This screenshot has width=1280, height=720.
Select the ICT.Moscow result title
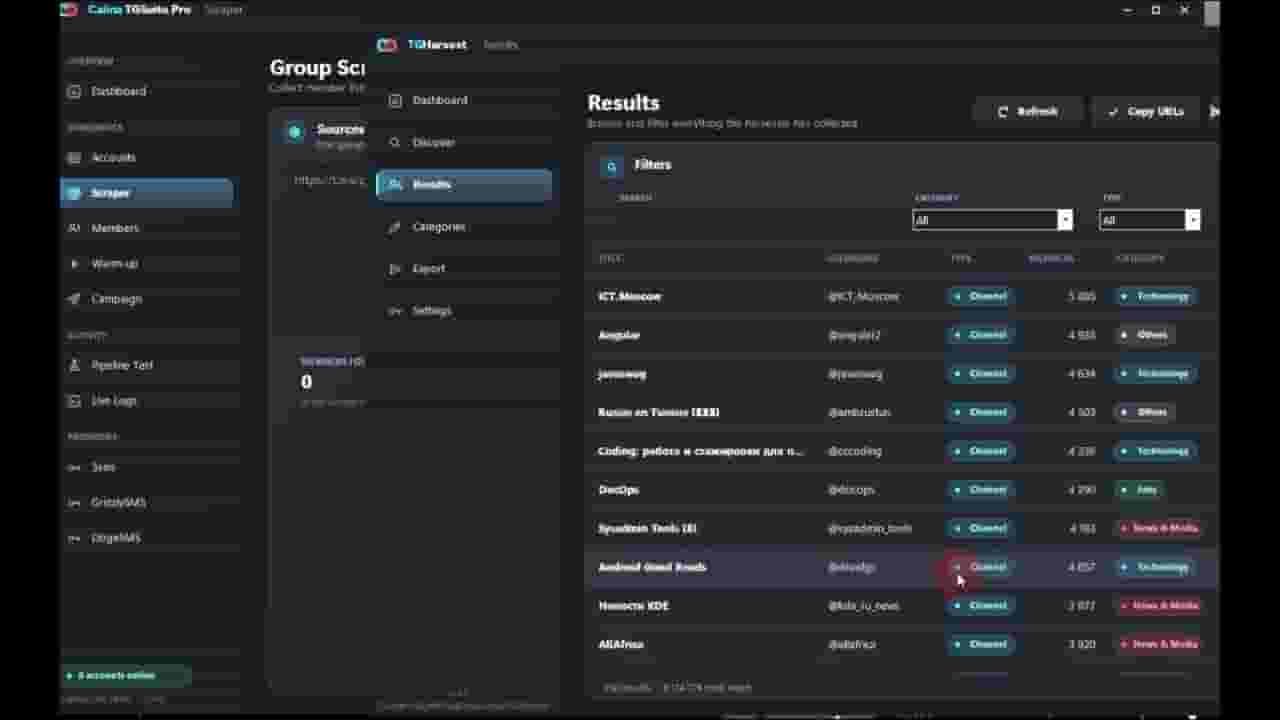pos(630,297)
